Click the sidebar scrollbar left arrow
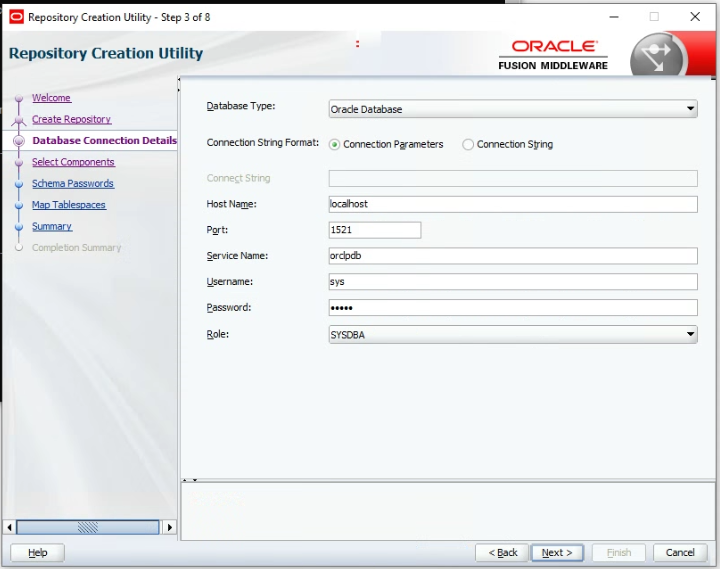The image size is (720, 569). pyautogui.click(x=9, y=527)
